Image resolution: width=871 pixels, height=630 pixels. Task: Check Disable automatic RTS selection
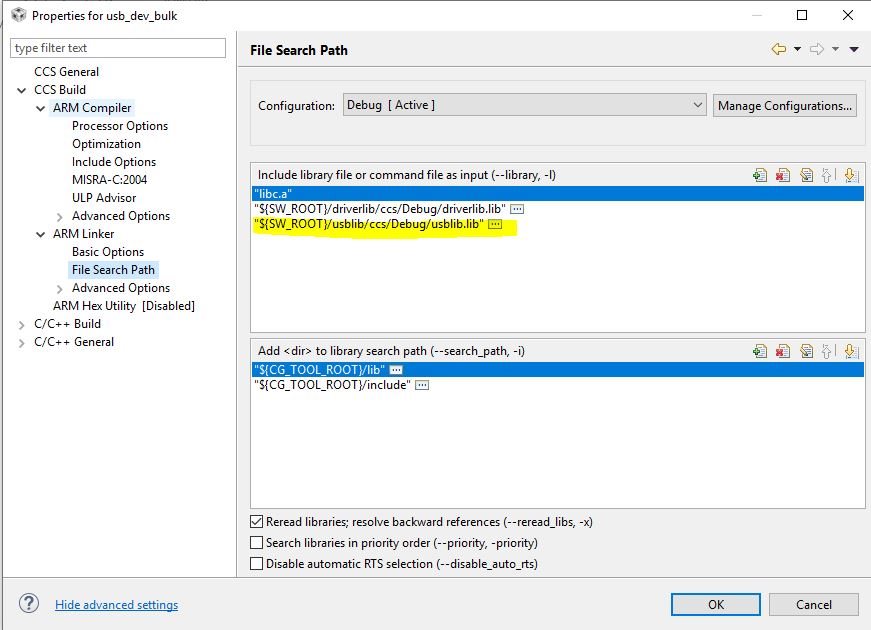[x=257, y=564]
